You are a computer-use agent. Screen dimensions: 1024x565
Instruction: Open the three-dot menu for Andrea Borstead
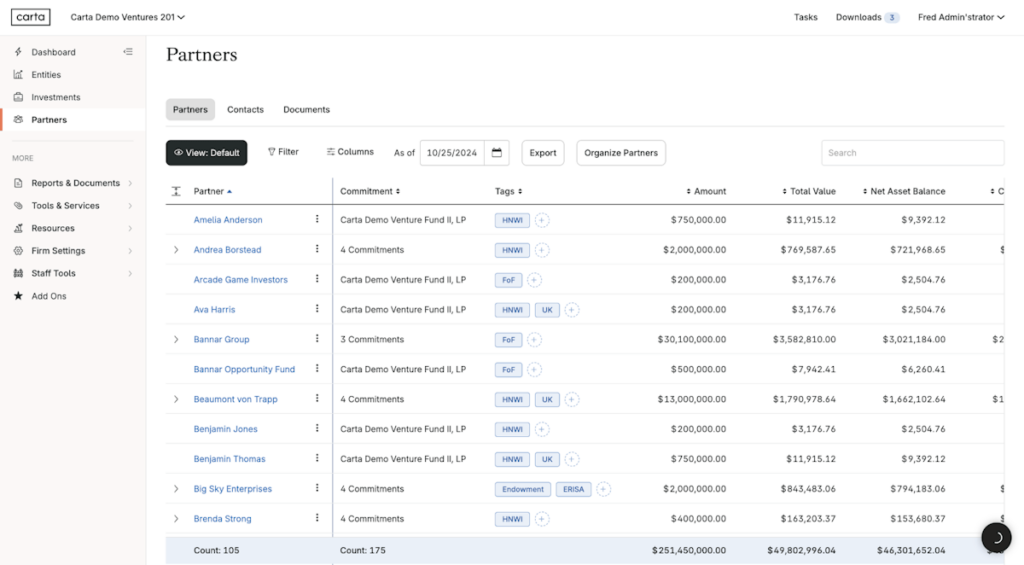[x=317, y=249]
